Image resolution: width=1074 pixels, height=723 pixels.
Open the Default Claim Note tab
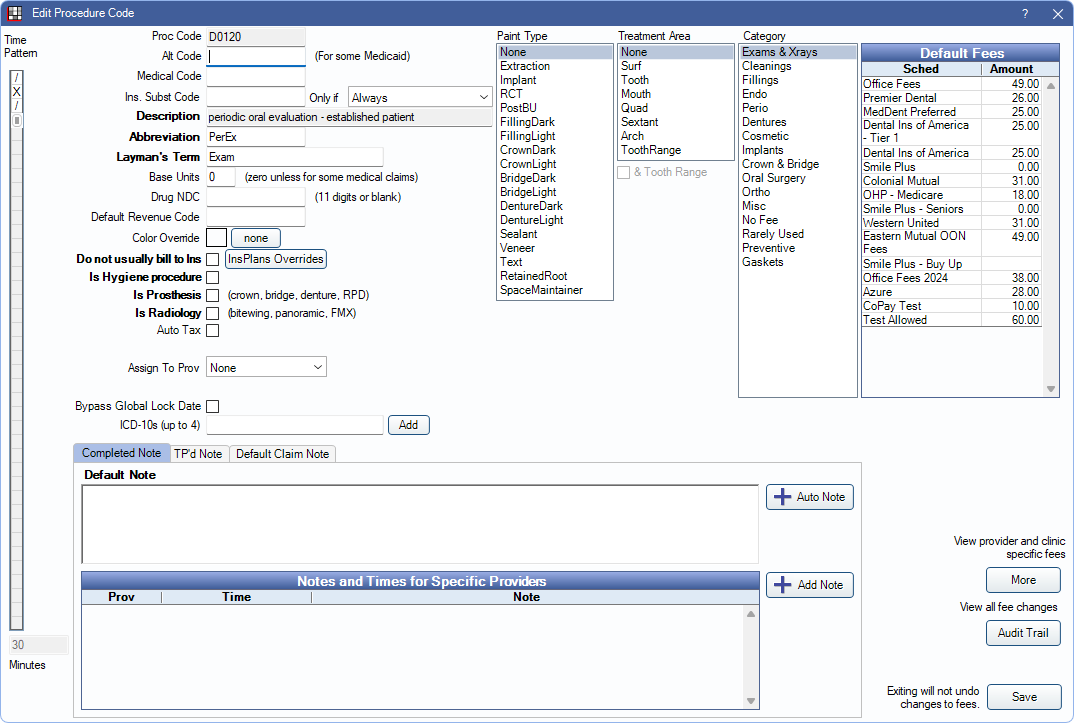282,454
